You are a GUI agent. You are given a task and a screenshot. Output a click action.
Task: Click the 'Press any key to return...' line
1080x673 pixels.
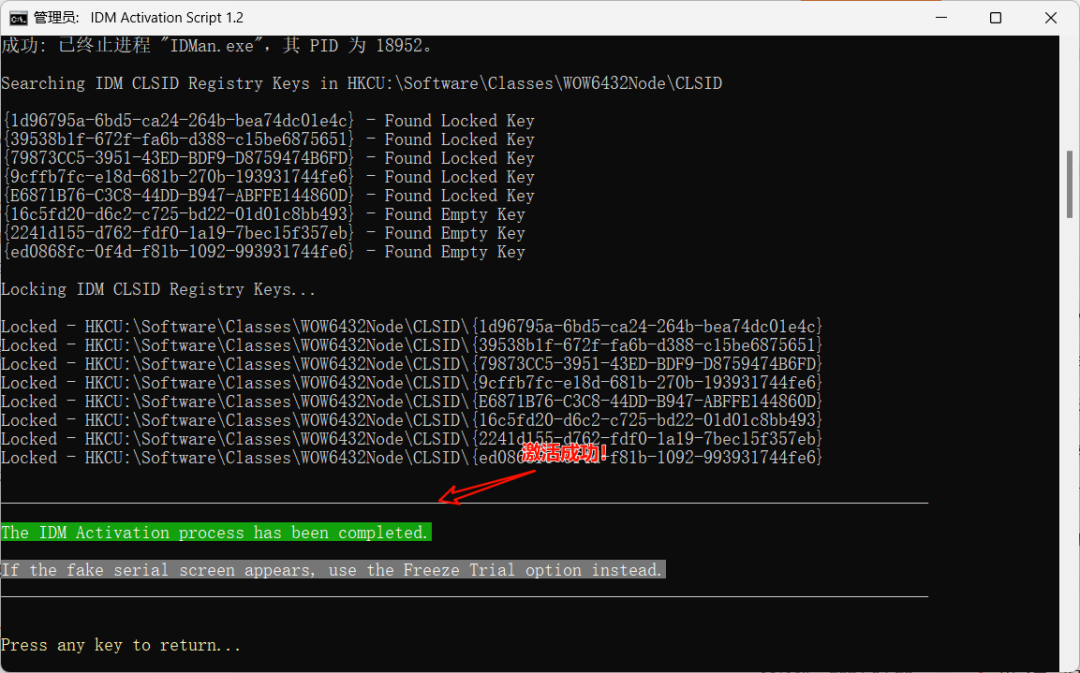(121, 645)
